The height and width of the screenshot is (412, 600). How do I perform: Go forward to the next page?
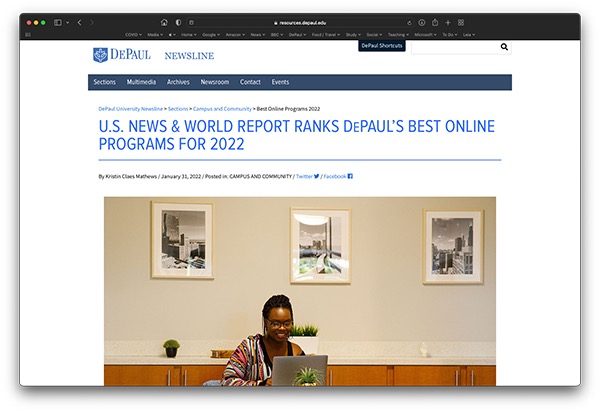92,23
